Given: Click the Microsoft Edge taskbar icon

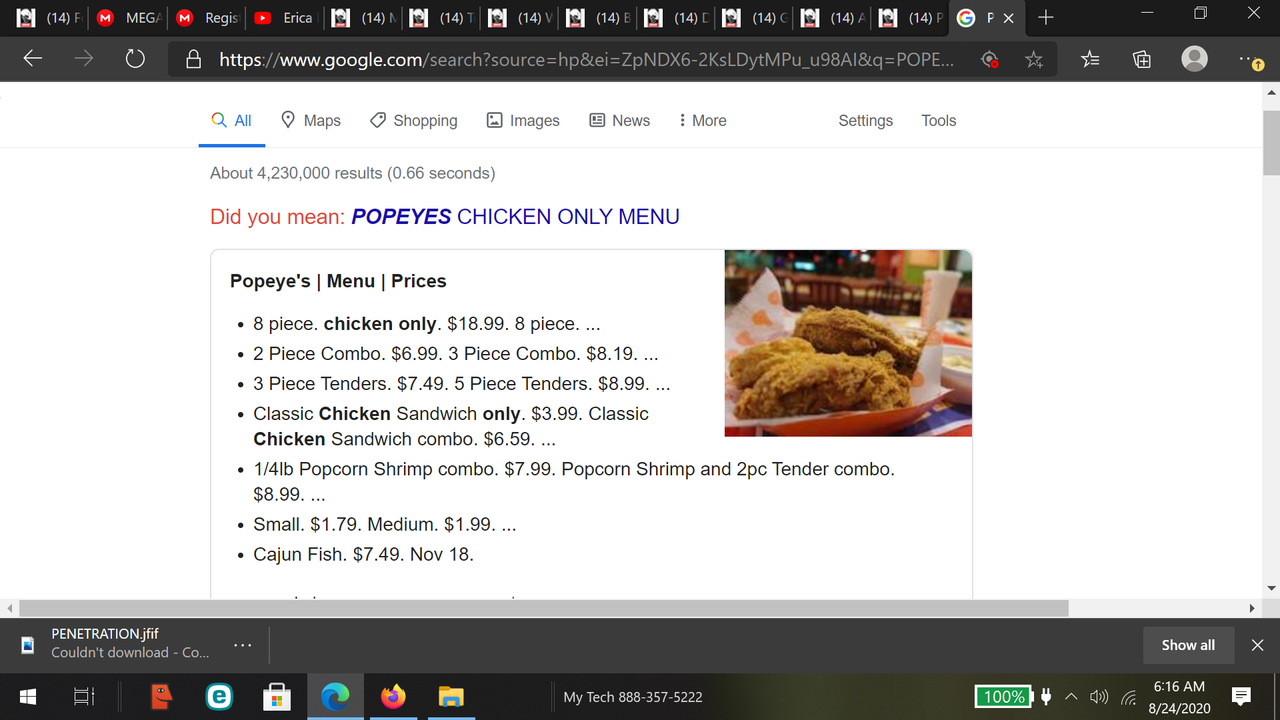Looking at the screenshot, I should tap(335, 696).
